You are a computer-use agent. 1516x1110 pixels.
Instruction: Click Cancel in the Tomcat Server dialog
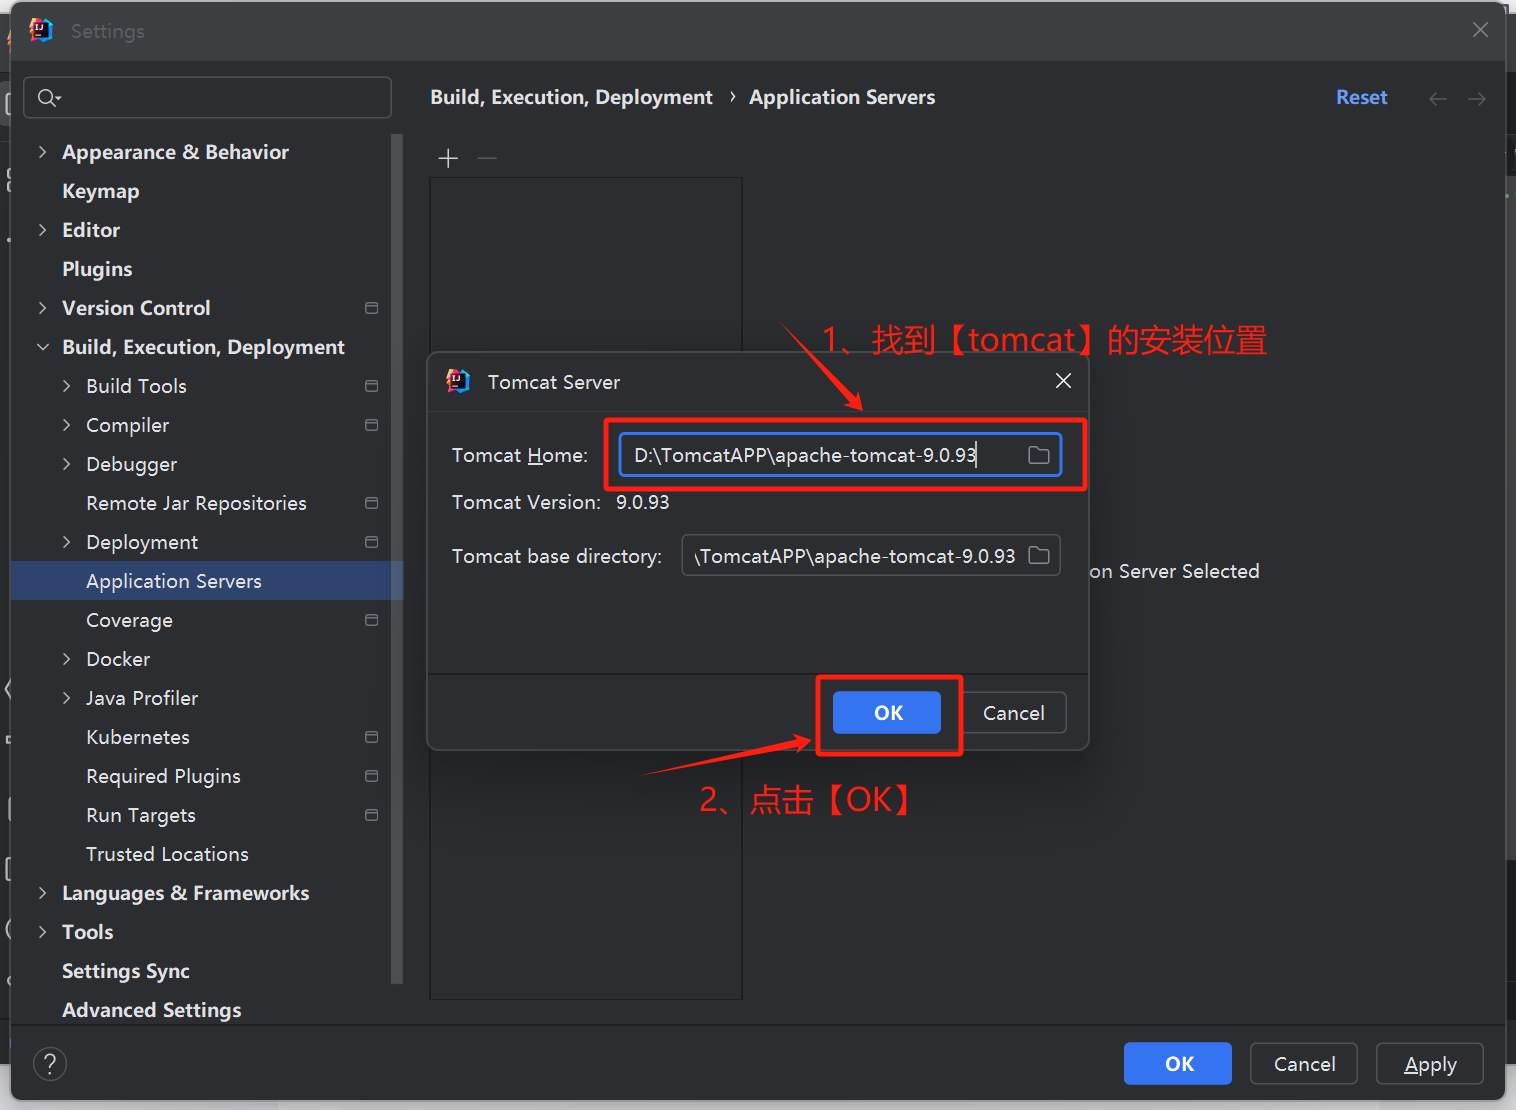(1013, 713)
